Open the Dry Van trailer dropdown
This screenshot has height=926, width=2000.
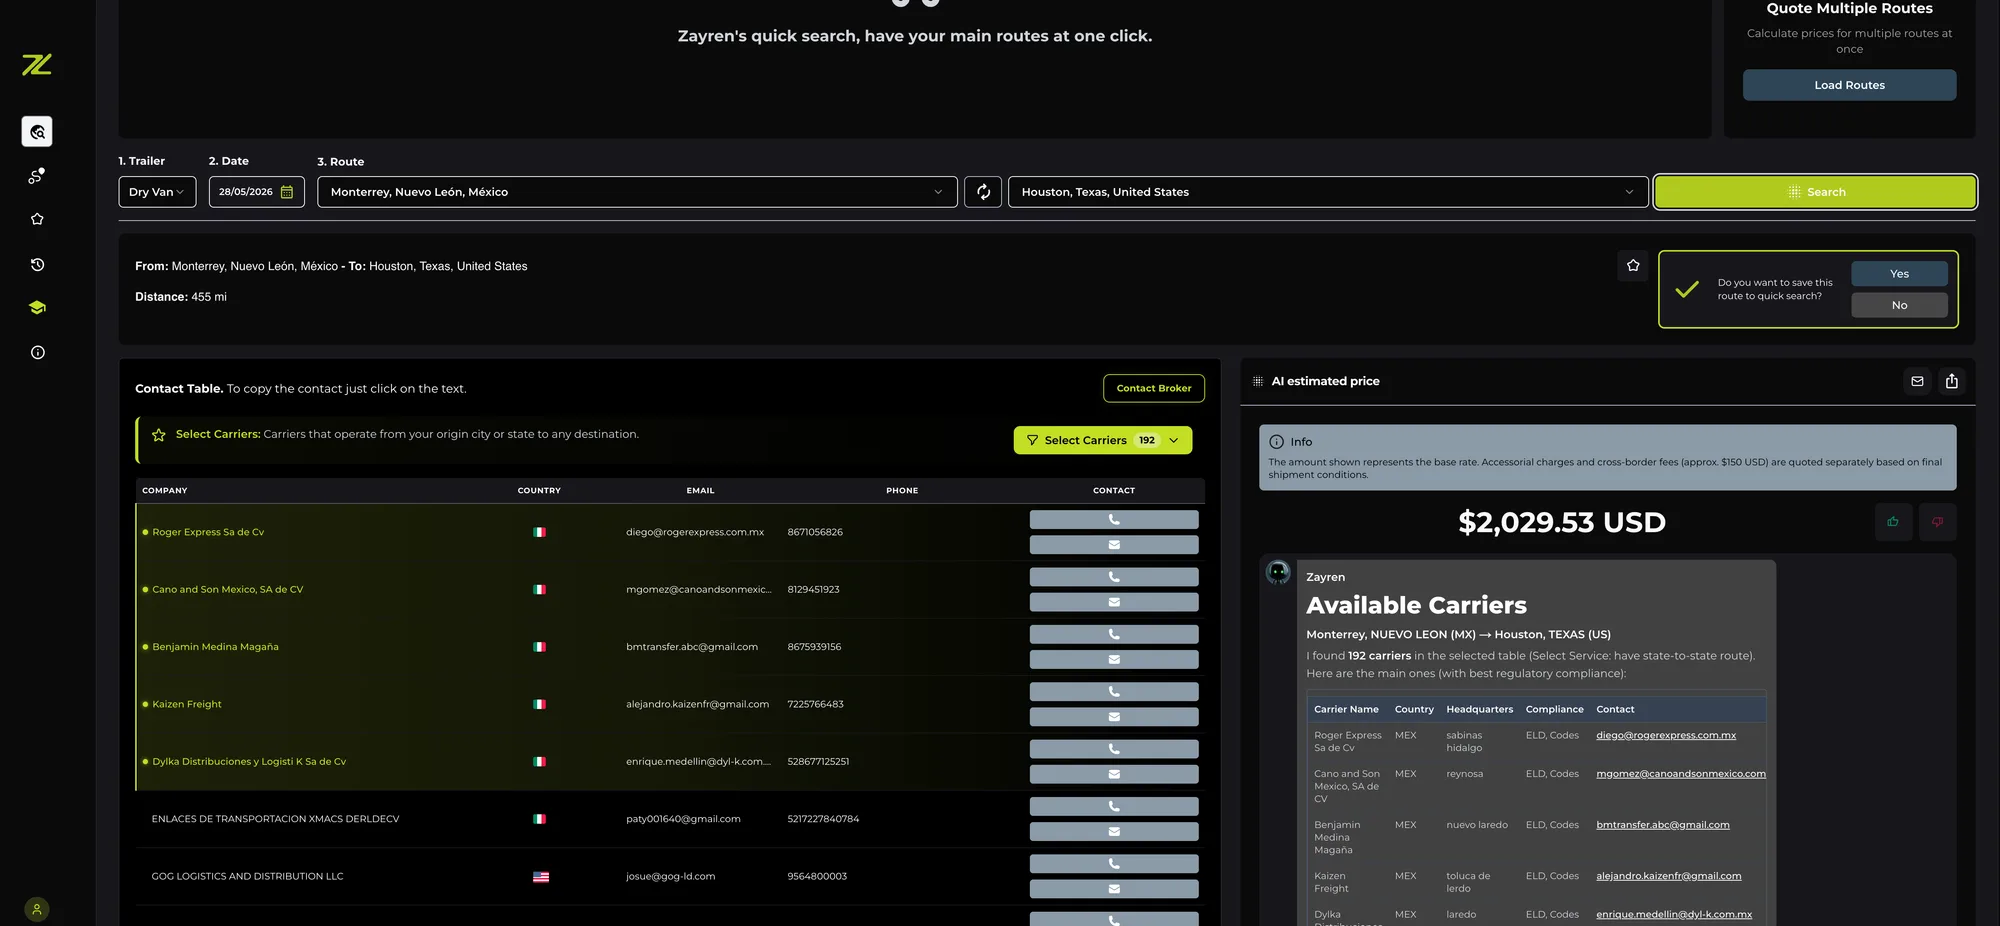click(x=157, y=192)
